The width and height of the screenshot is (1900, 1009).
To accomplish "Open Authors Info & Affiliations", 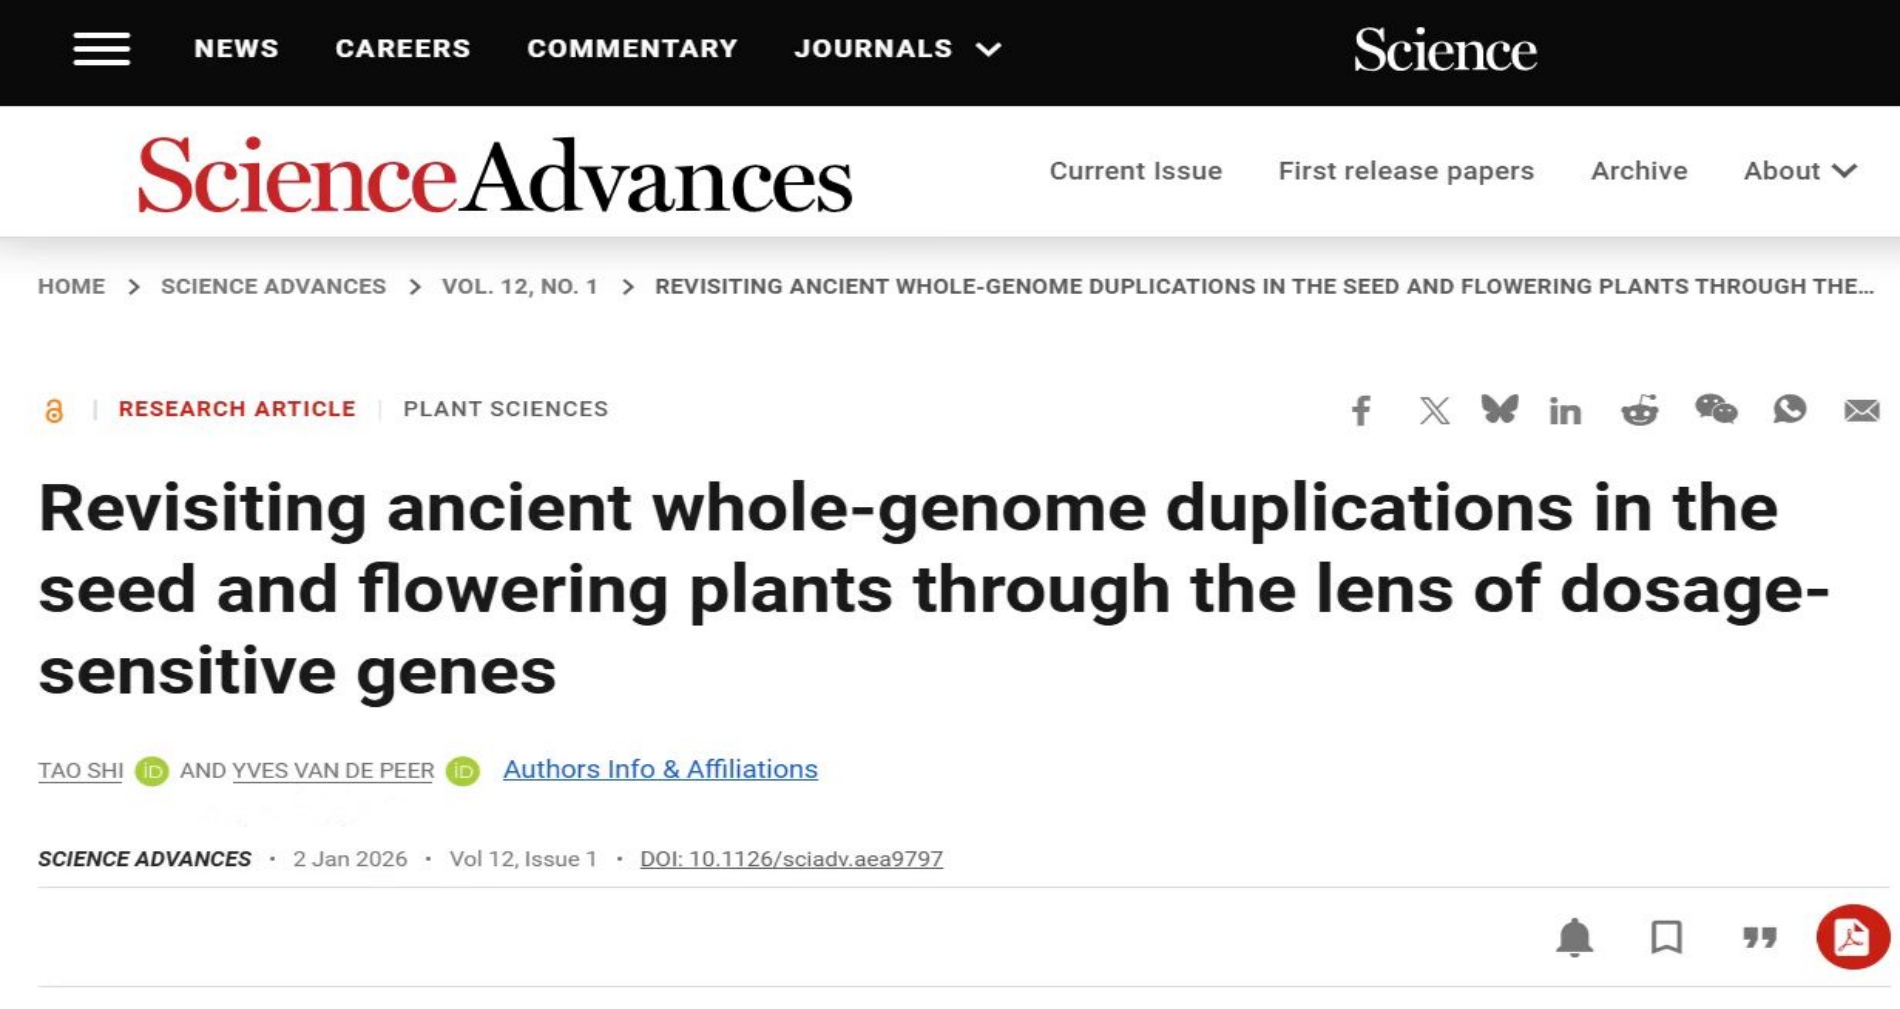I will coord(660,769).
